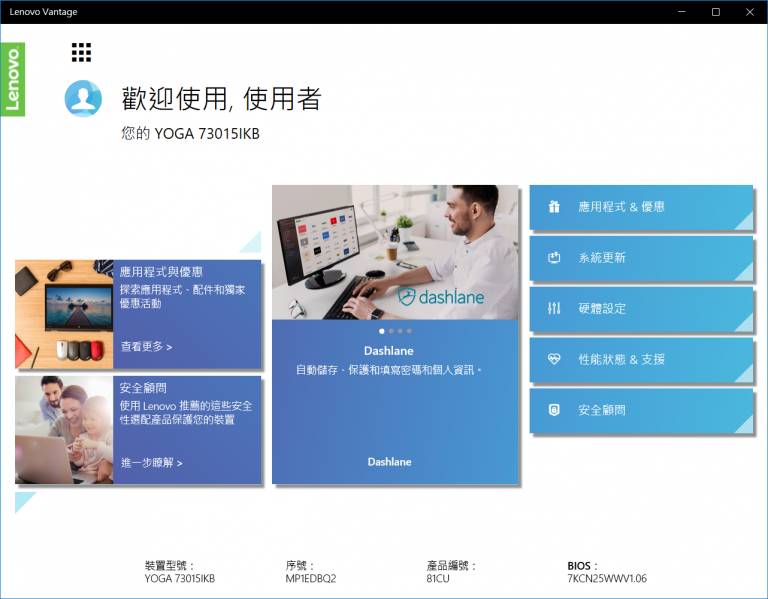Viewport: 768px width, 599px height.
Task: Click the product number 81CU
Action: [x=438, y=578]
